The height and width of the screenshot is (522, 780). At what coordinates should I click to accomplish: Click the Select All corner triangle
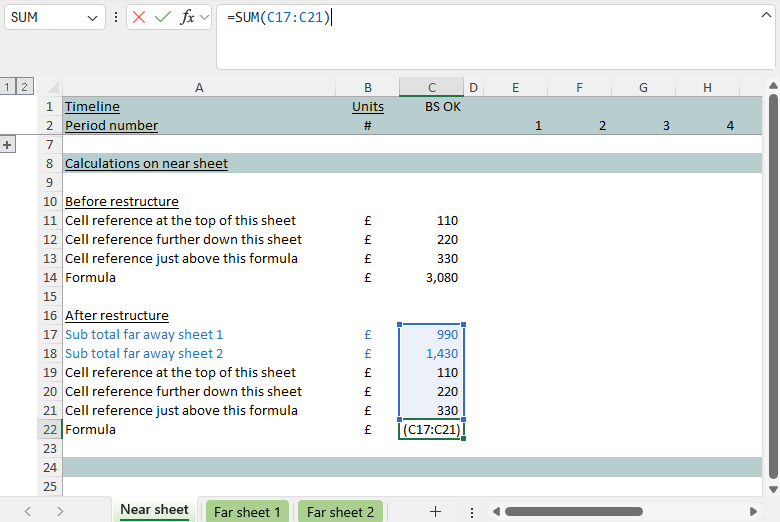(54, 88)
